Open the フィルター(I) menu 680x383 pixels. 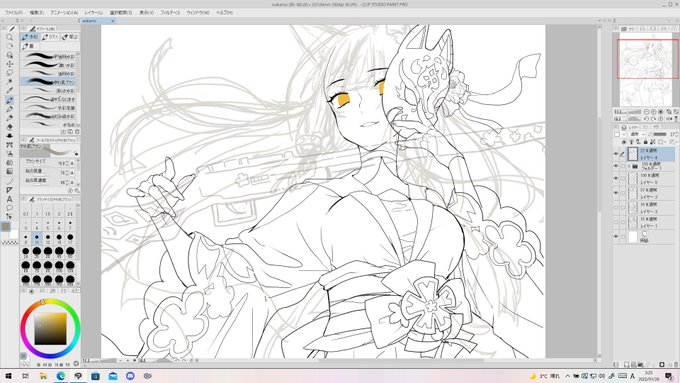tap(170, 13)
